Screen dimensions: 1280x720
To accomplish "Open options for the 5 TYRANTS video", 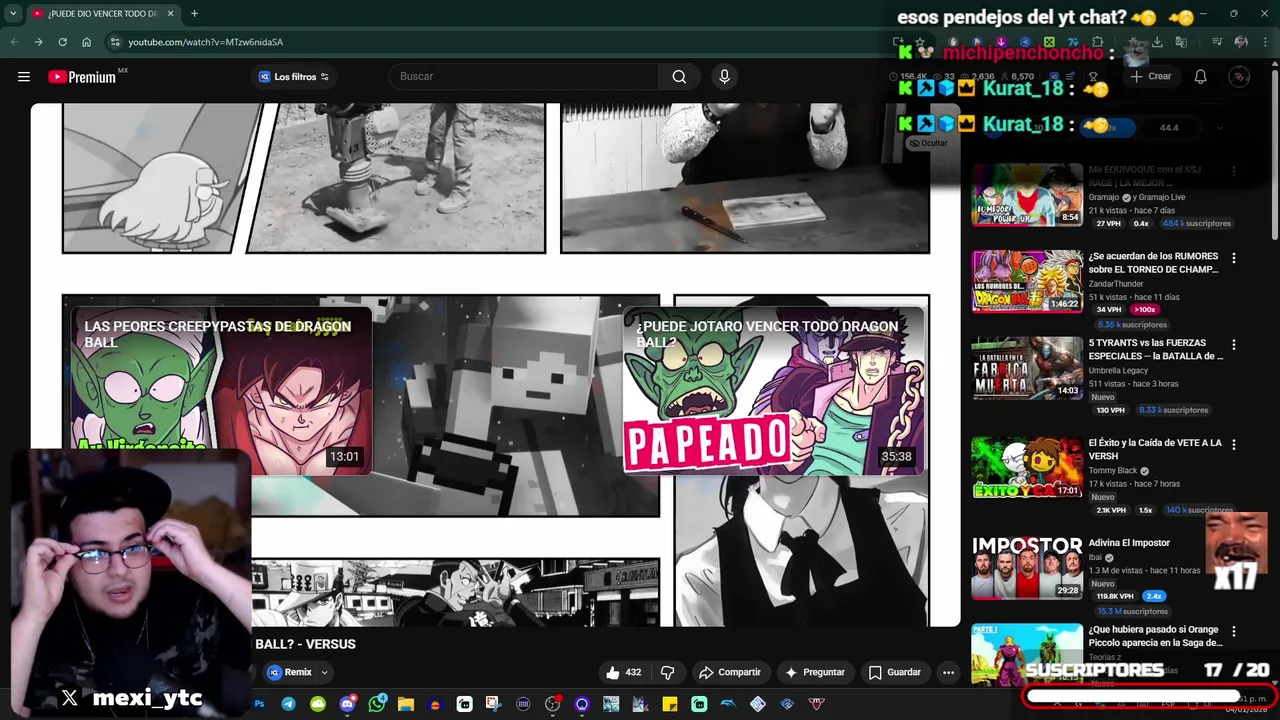I will (1233, 345).
